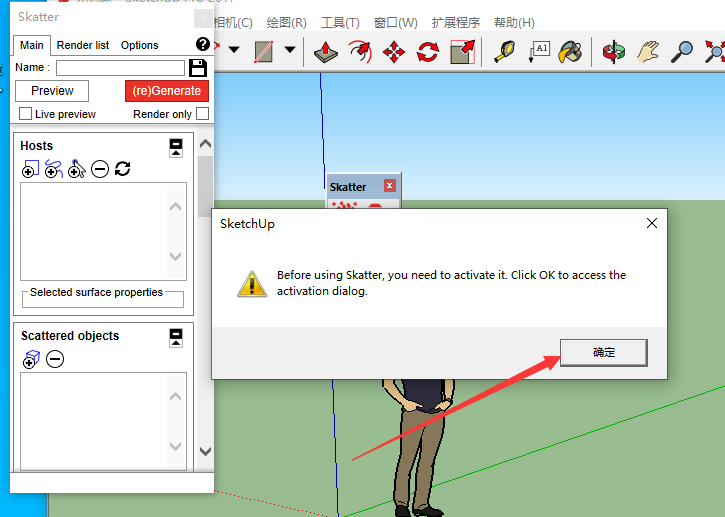Pick host with cursor icon

pyautogui.click(x=76, y=169)
